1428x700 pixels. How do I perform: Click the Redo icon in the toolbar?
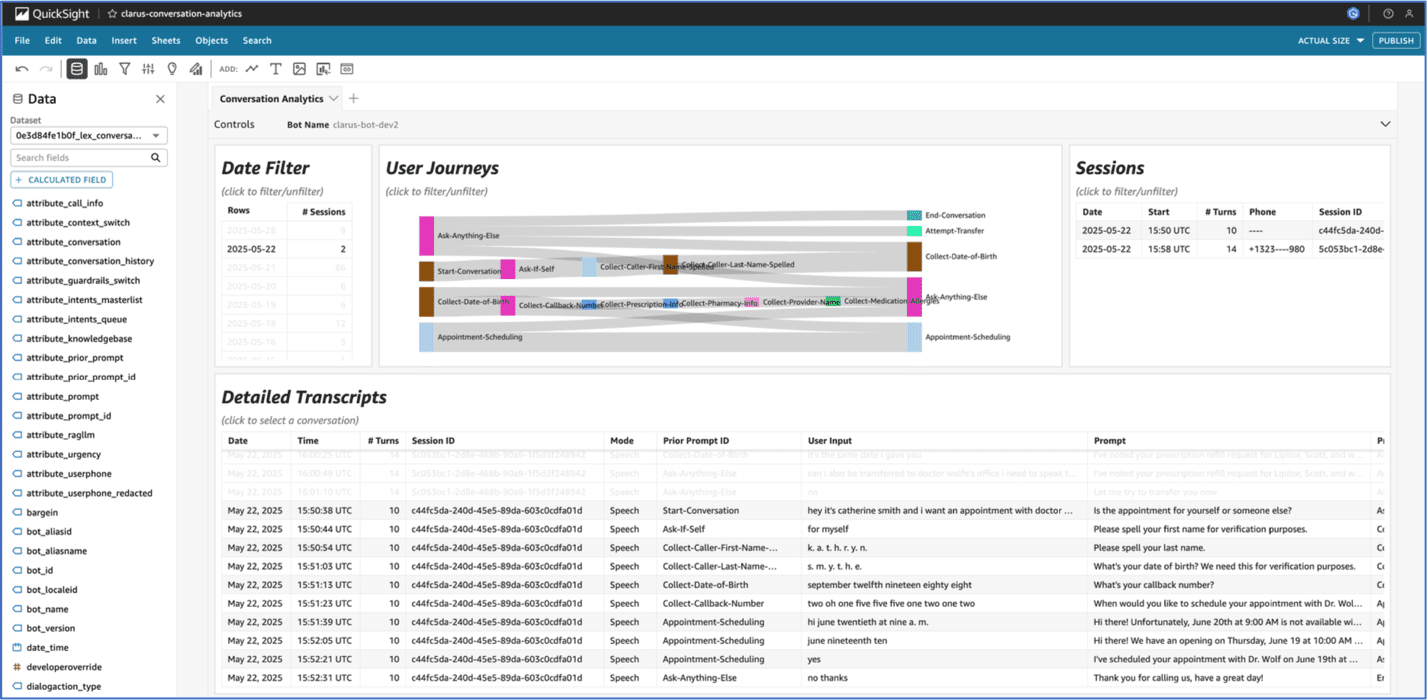tap(45, 68)
